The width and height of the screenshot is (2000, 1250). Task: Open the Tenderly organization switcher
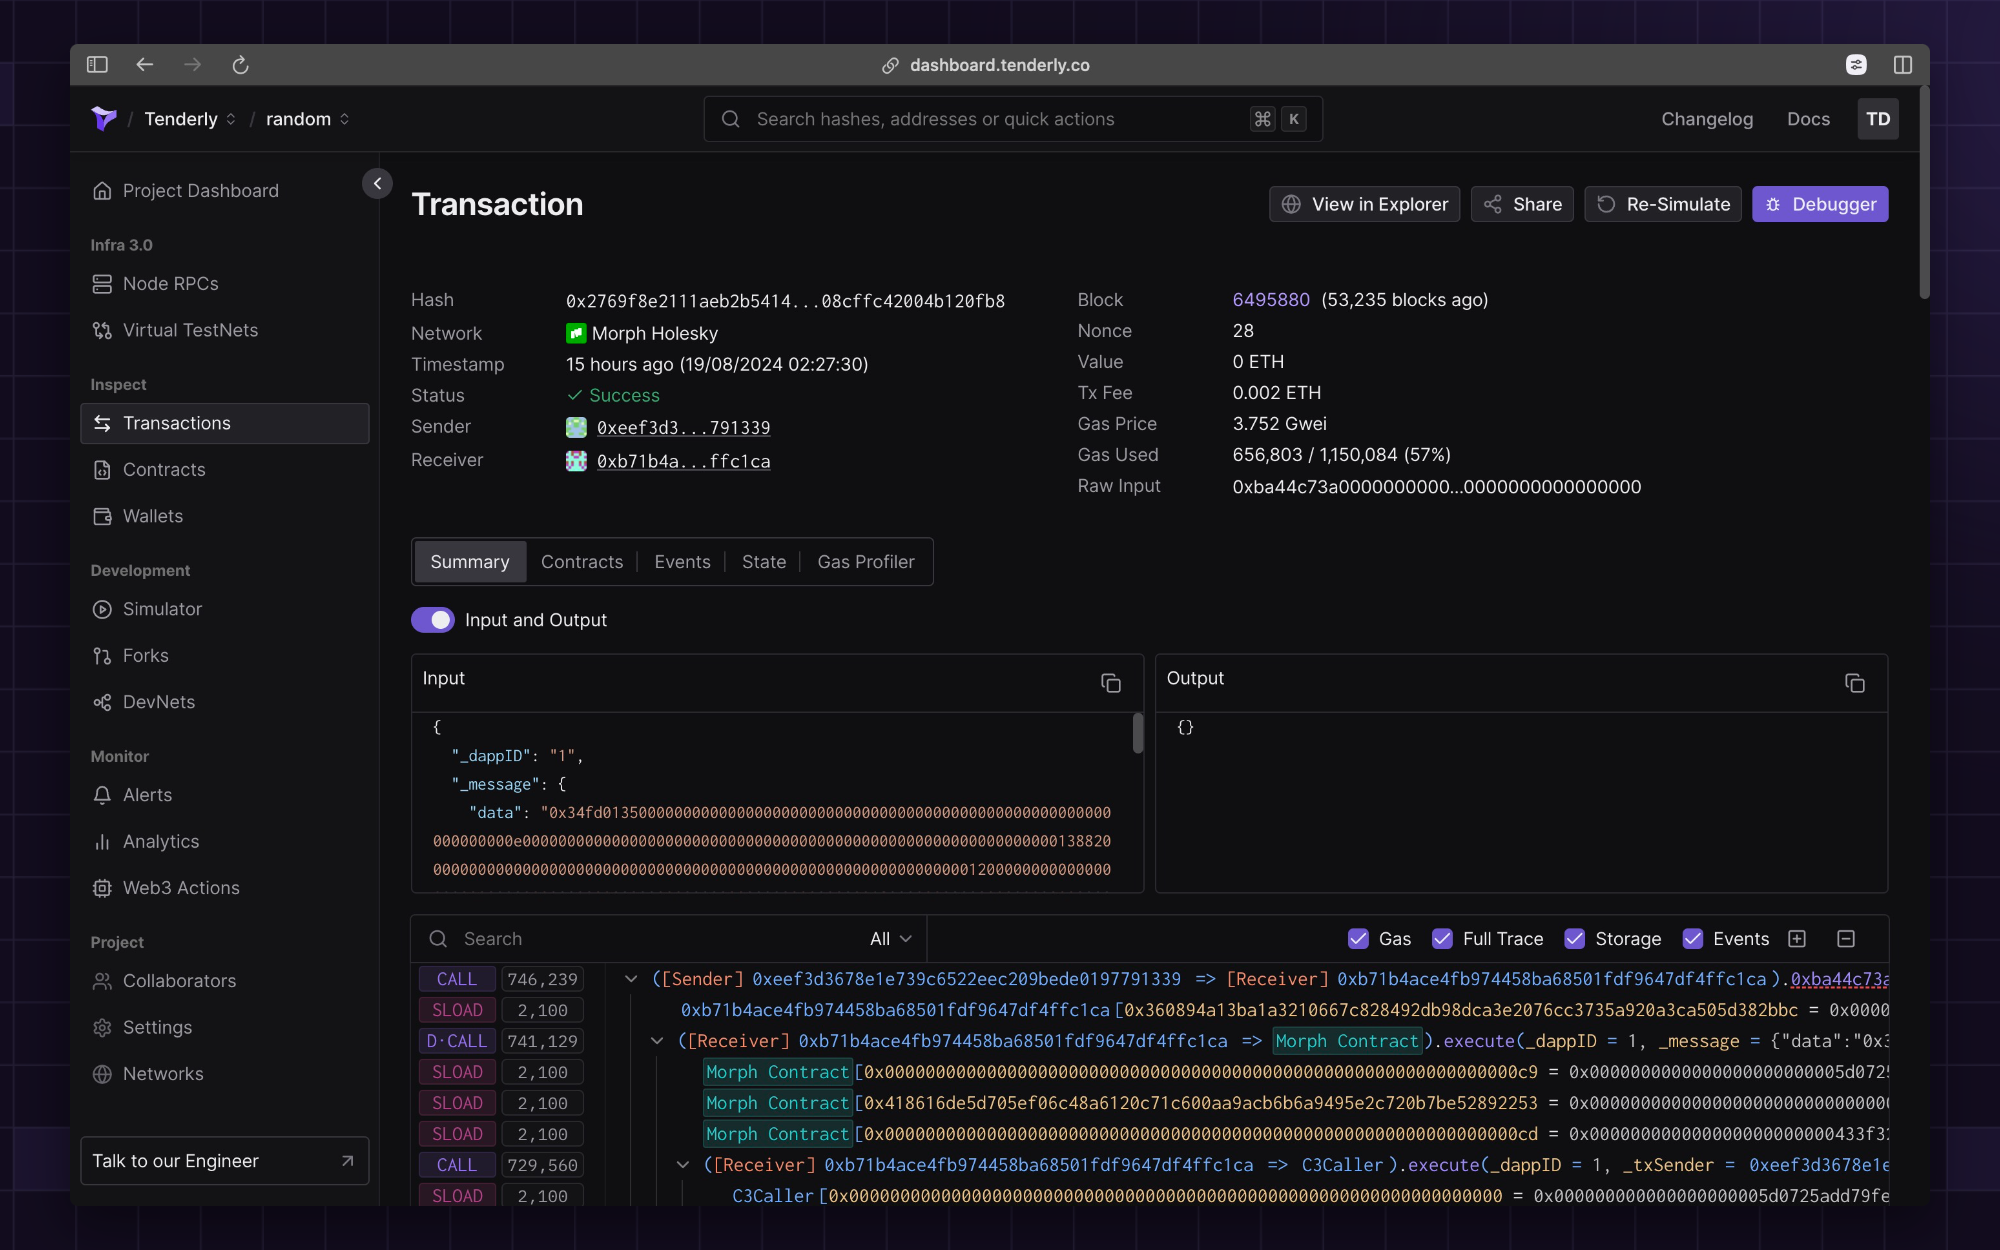[190, 119]
